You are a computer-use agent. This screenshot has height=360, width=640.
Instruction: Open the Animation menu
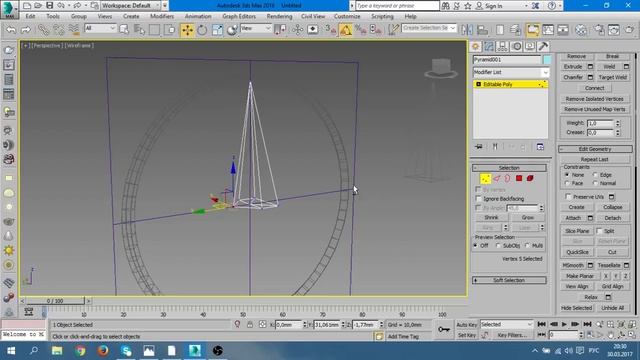(x=198, y=16)
